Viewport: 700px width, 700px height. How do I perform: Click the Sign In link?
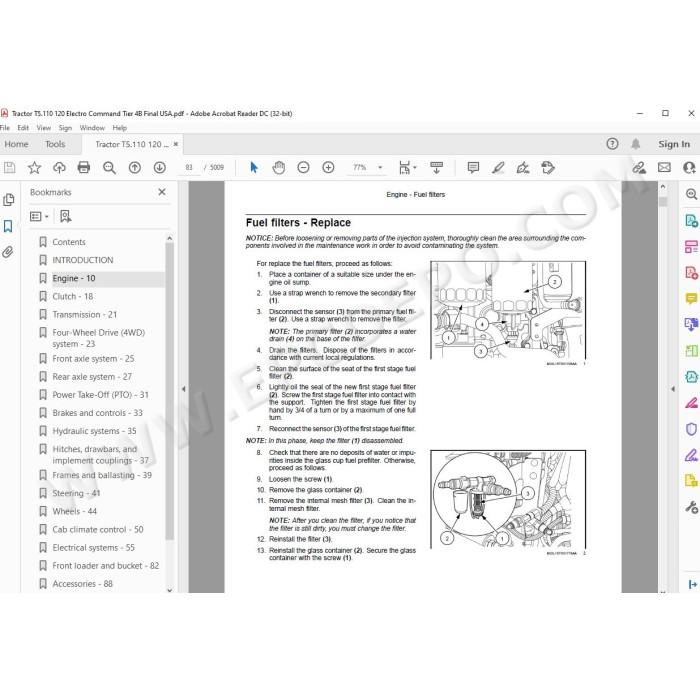[674, 144]
